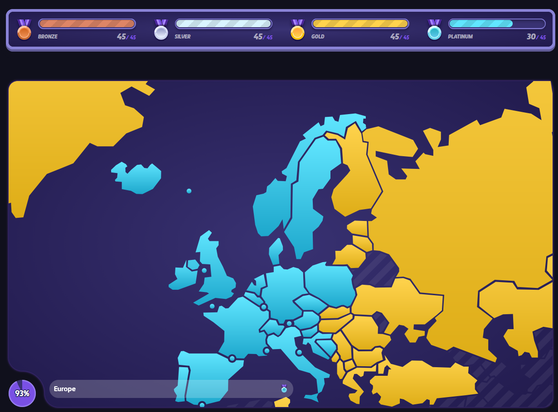Select Estonia on the map
The height and width of the screenshot is (412, 558).
coord(358,228)
